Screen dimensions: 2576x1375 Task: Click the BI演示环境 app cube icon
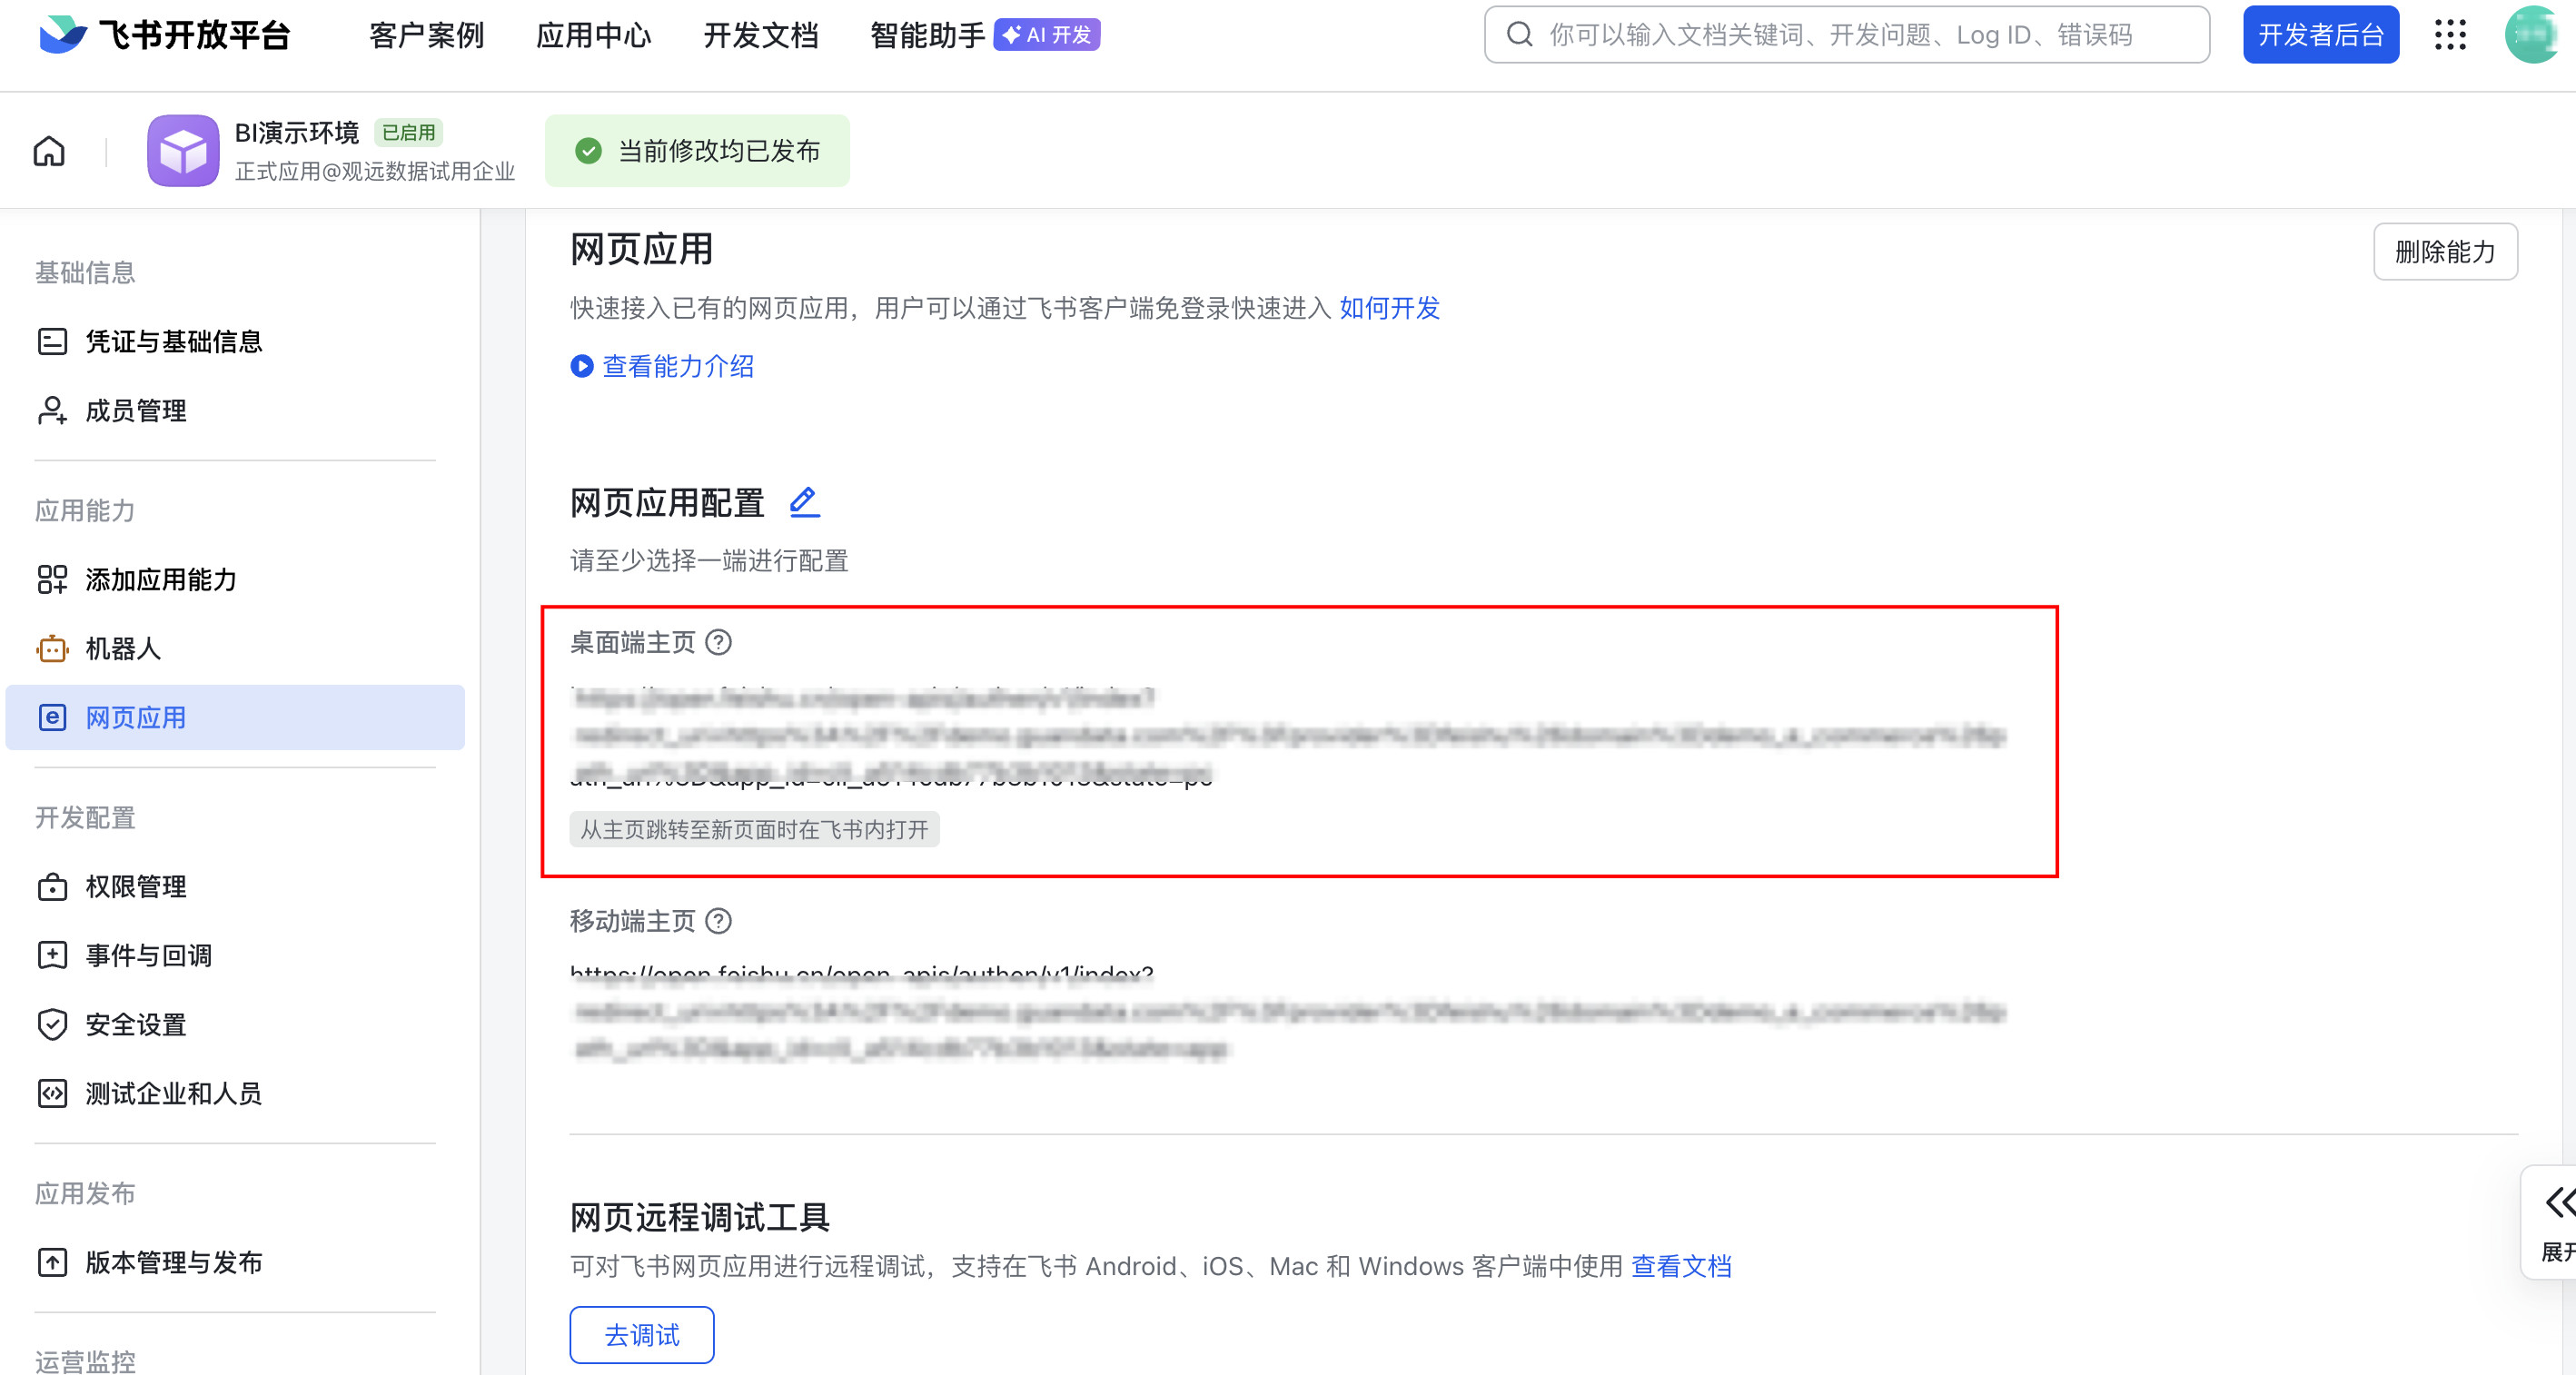click(x=183, y=151)
